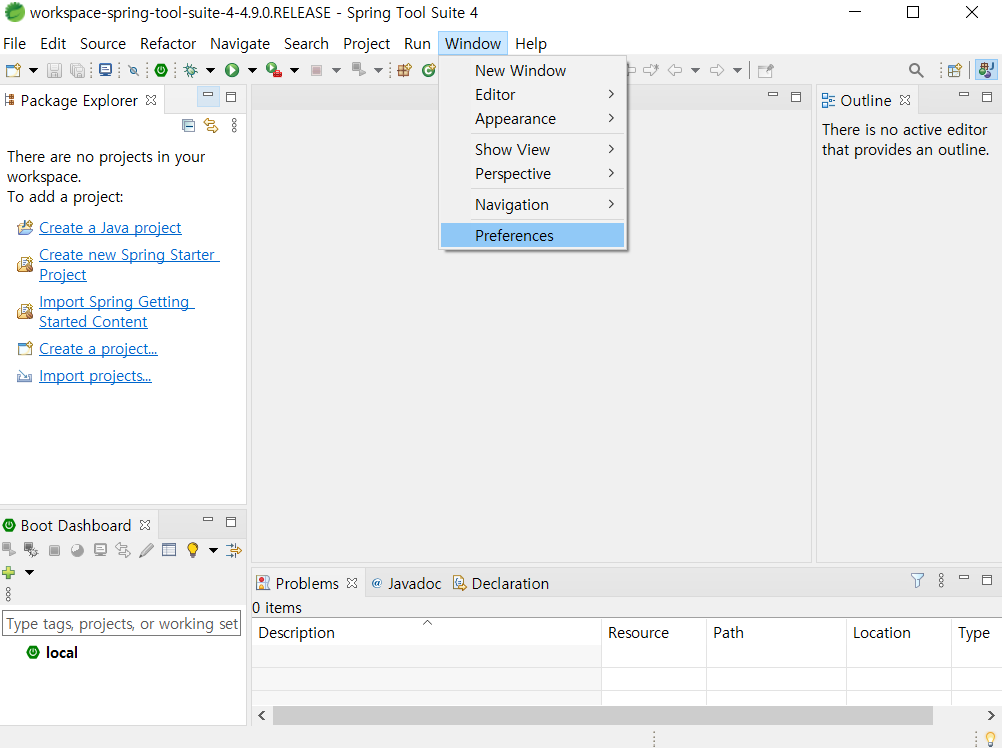This screenshot has width=1002, height=748.
Task: Expand the Perspective submenu
Action: 532,174
